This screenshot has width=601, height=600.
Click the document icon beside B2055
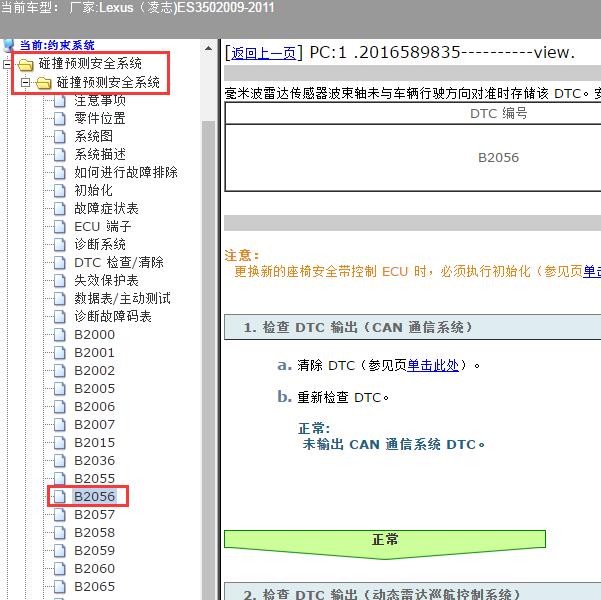pyautogui.click(x=59, y=478)
